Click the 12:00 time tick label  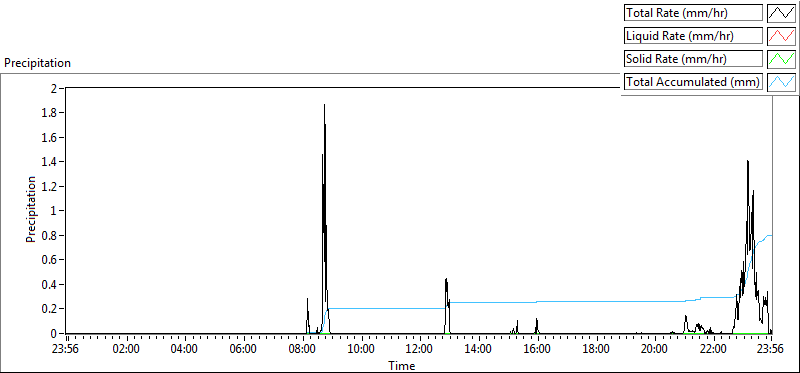click(420, 350)
